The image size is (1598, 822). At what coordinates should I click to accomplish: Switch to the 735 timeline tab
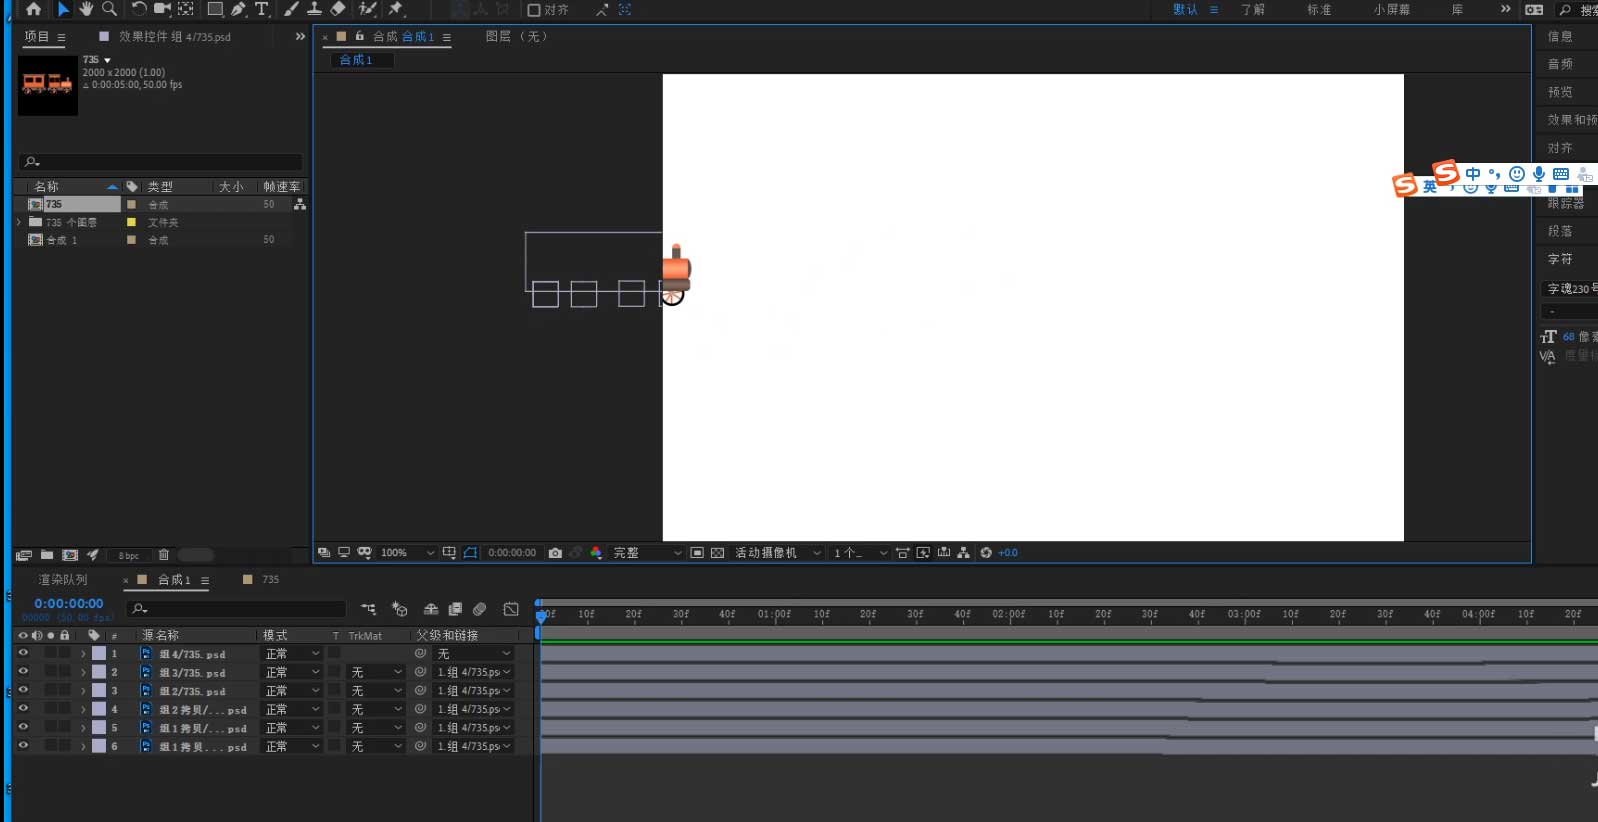270,580
